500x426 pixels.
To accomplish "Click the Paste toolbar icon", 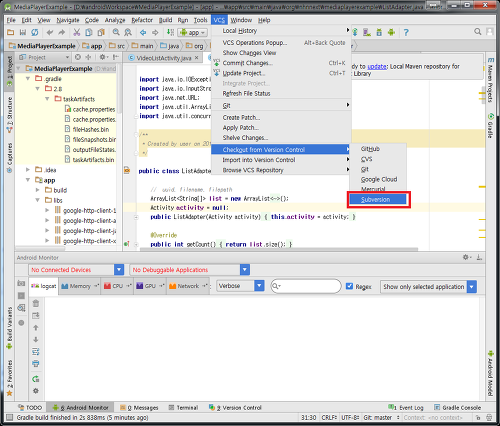I will click(x=101, y=32).
